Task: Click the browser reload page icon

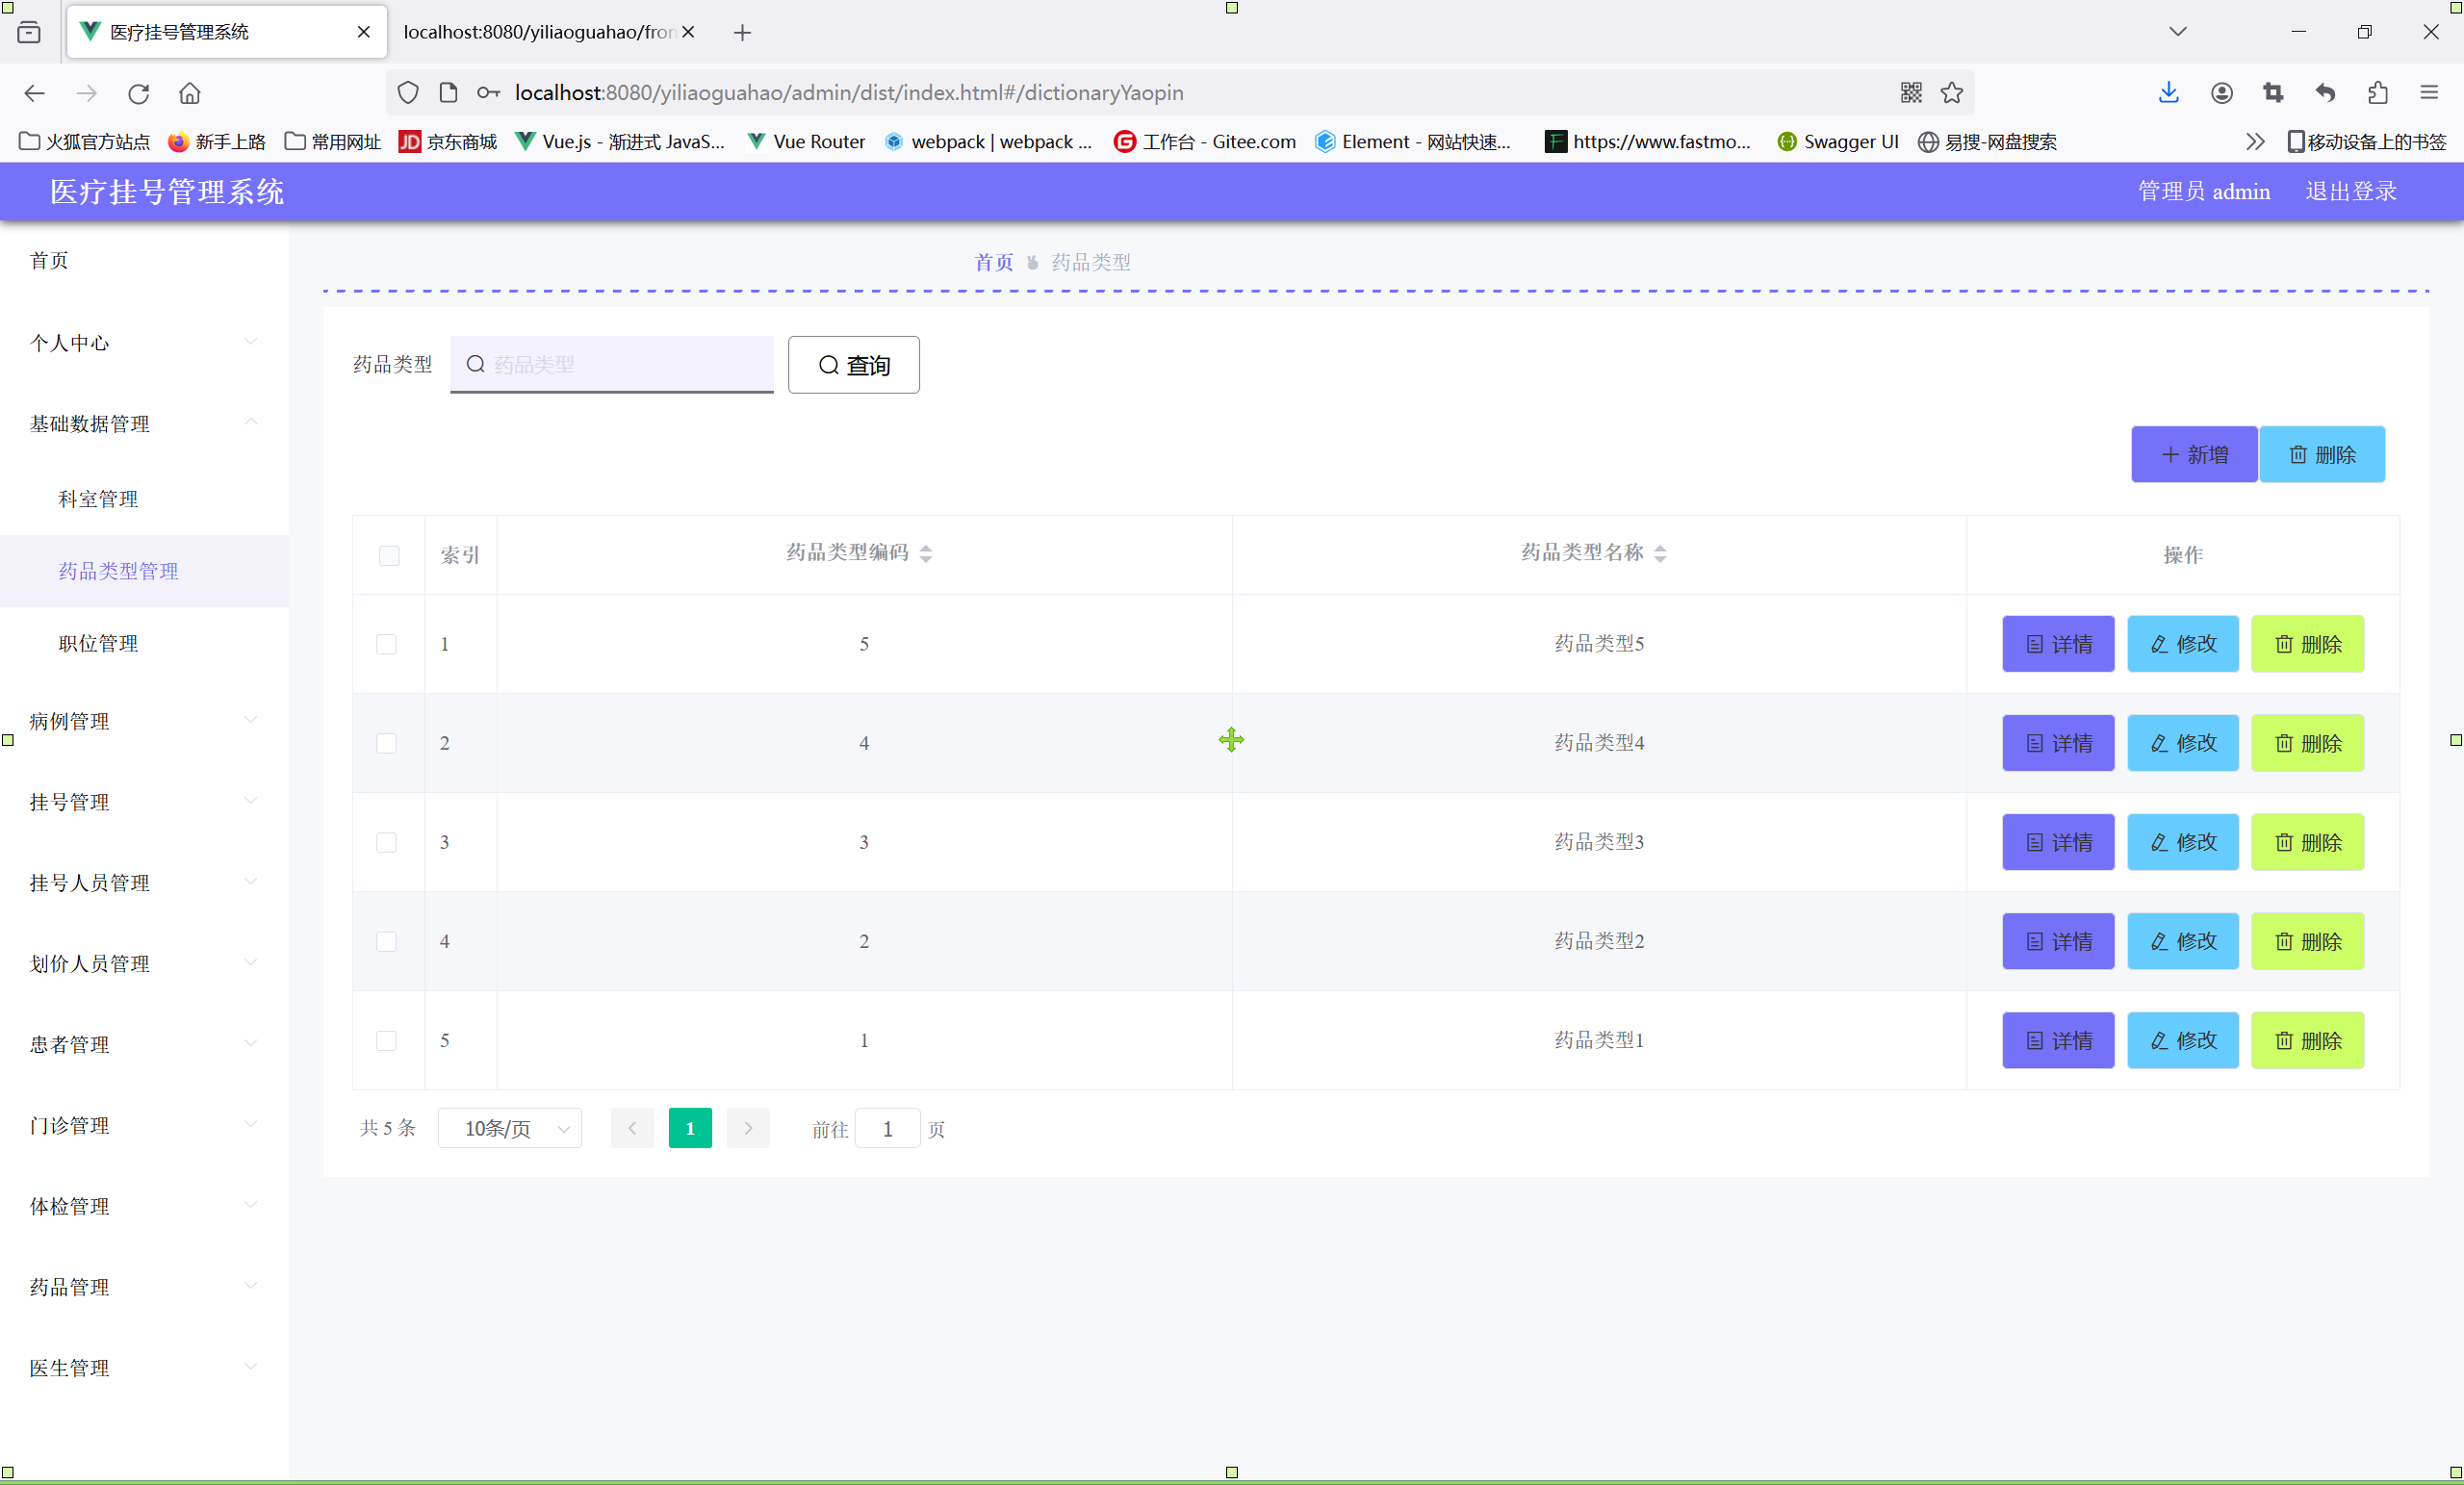Action: click(138, 93)
